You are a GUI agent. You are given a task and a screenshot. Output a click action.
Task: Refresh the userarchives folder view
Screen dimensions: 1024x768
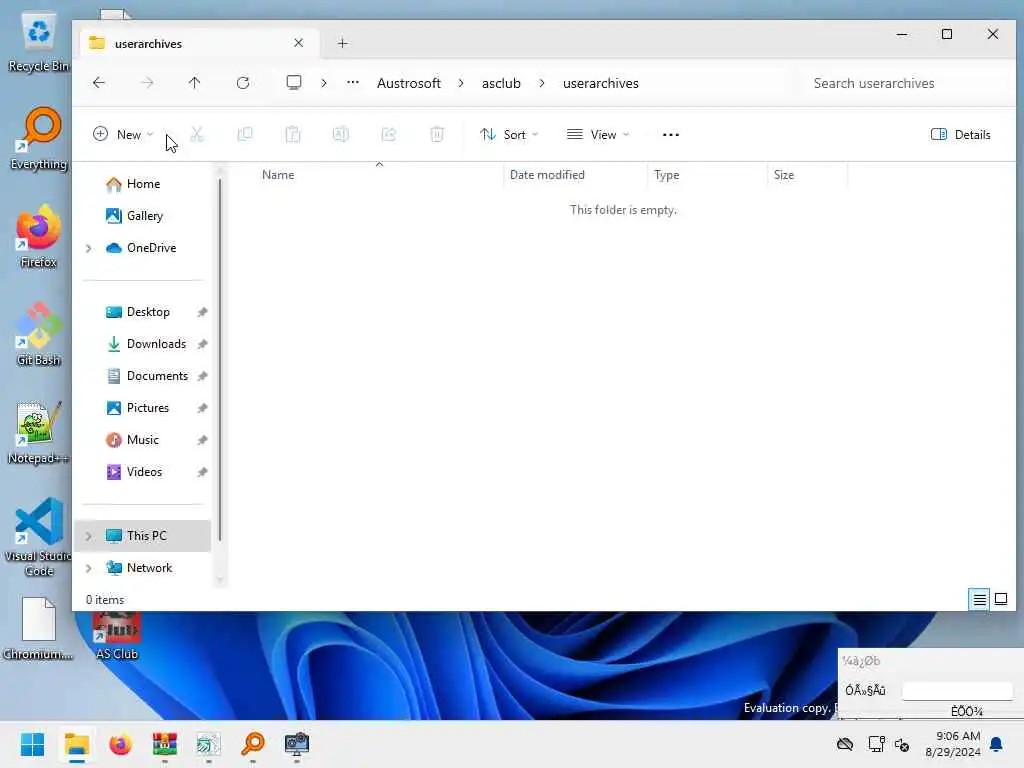click(243, 83)
